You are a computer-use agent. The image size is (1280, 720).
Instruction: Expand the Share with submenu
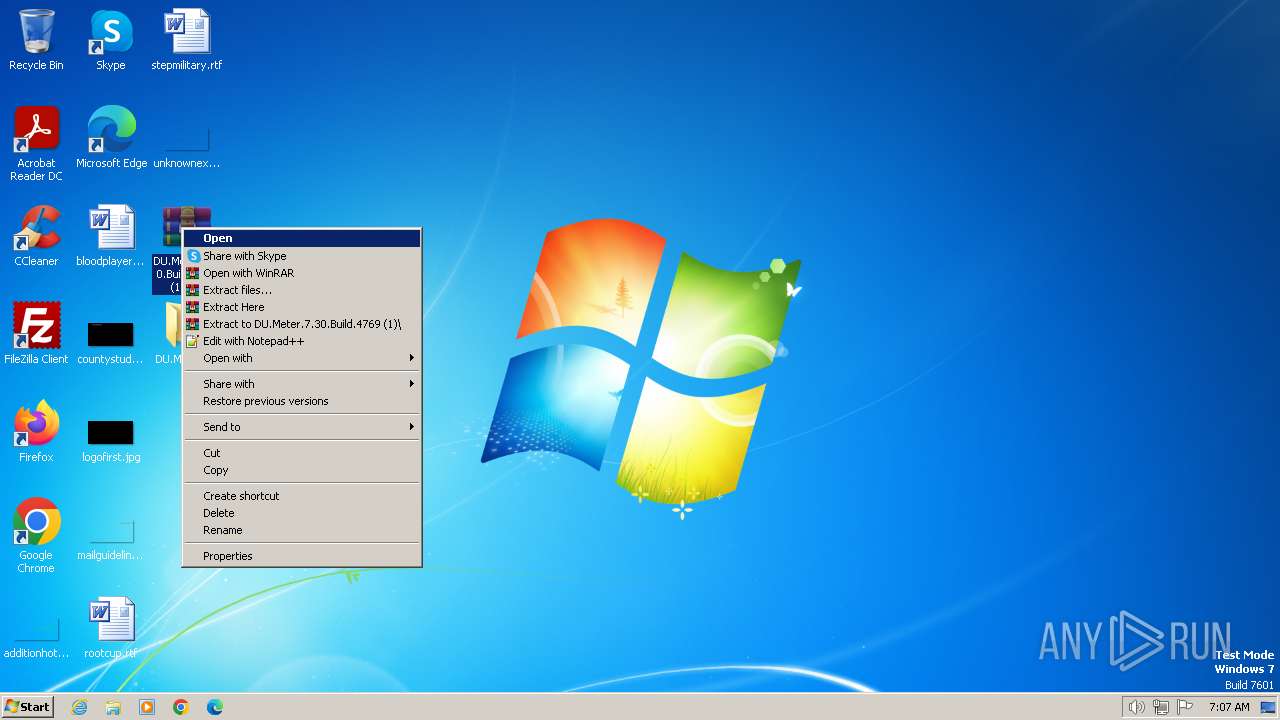pyautogui.click(x=302, y=384)
